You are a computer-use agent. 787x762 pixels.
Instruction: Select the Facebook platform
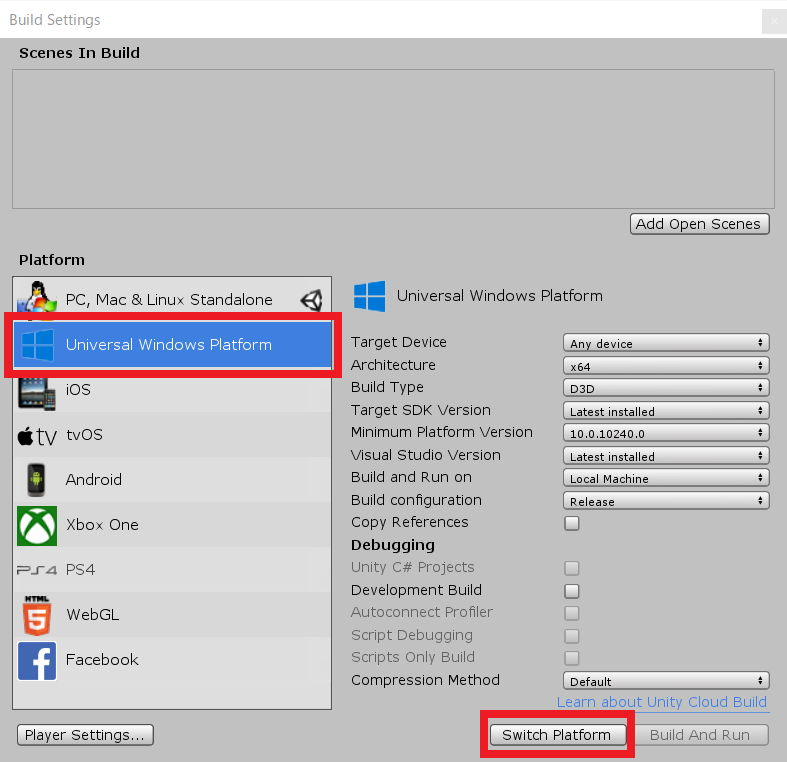(x=172, y=660)
